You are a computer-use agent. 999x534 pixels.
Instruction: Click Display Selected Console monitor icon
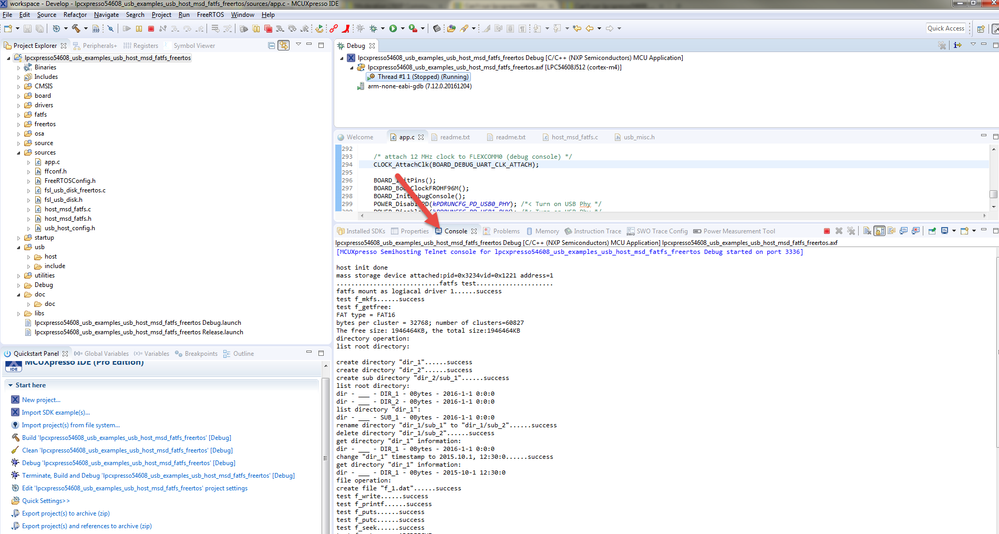click(944, 231)
